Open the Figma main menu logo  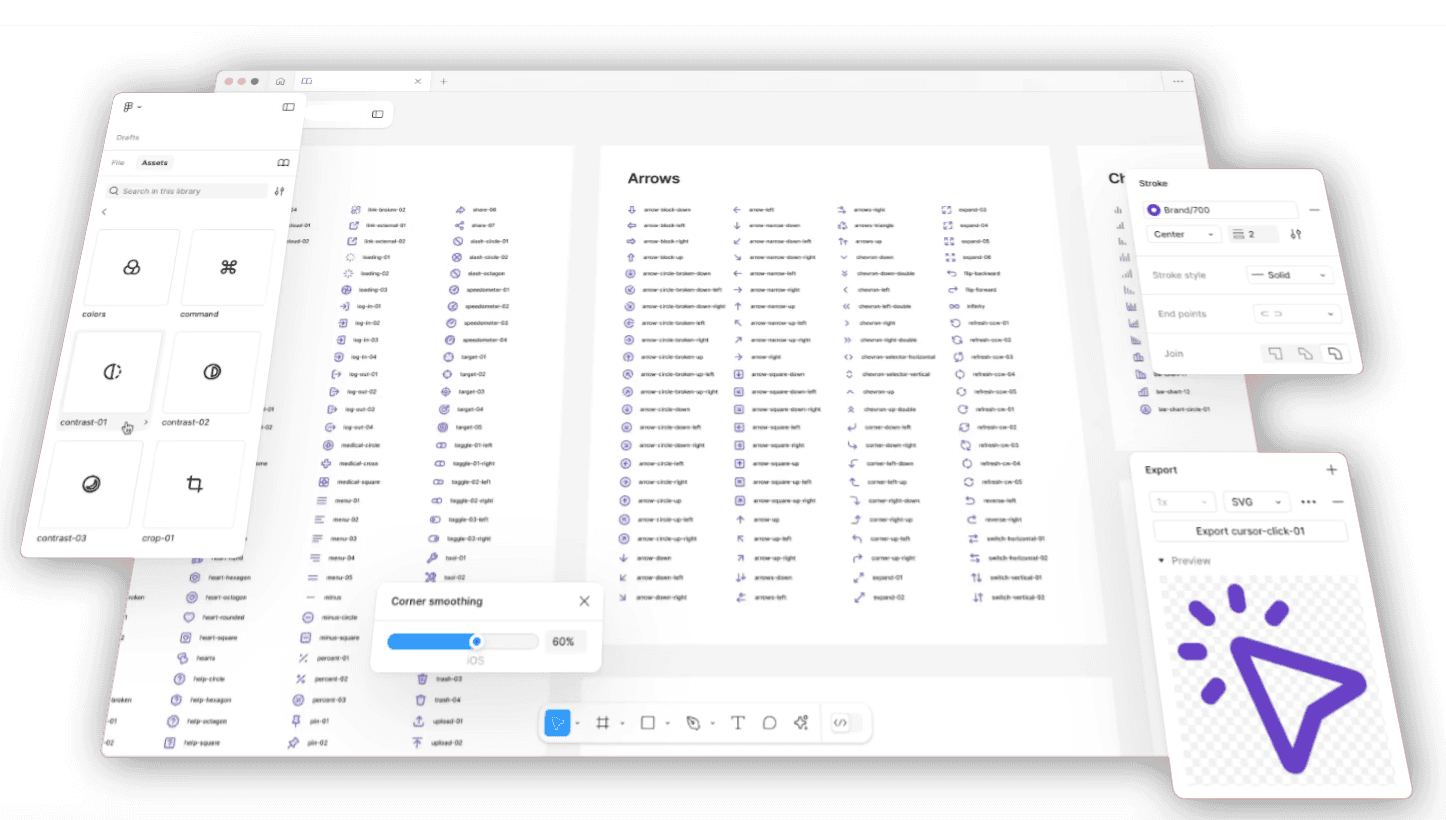(x=129, y=107)
